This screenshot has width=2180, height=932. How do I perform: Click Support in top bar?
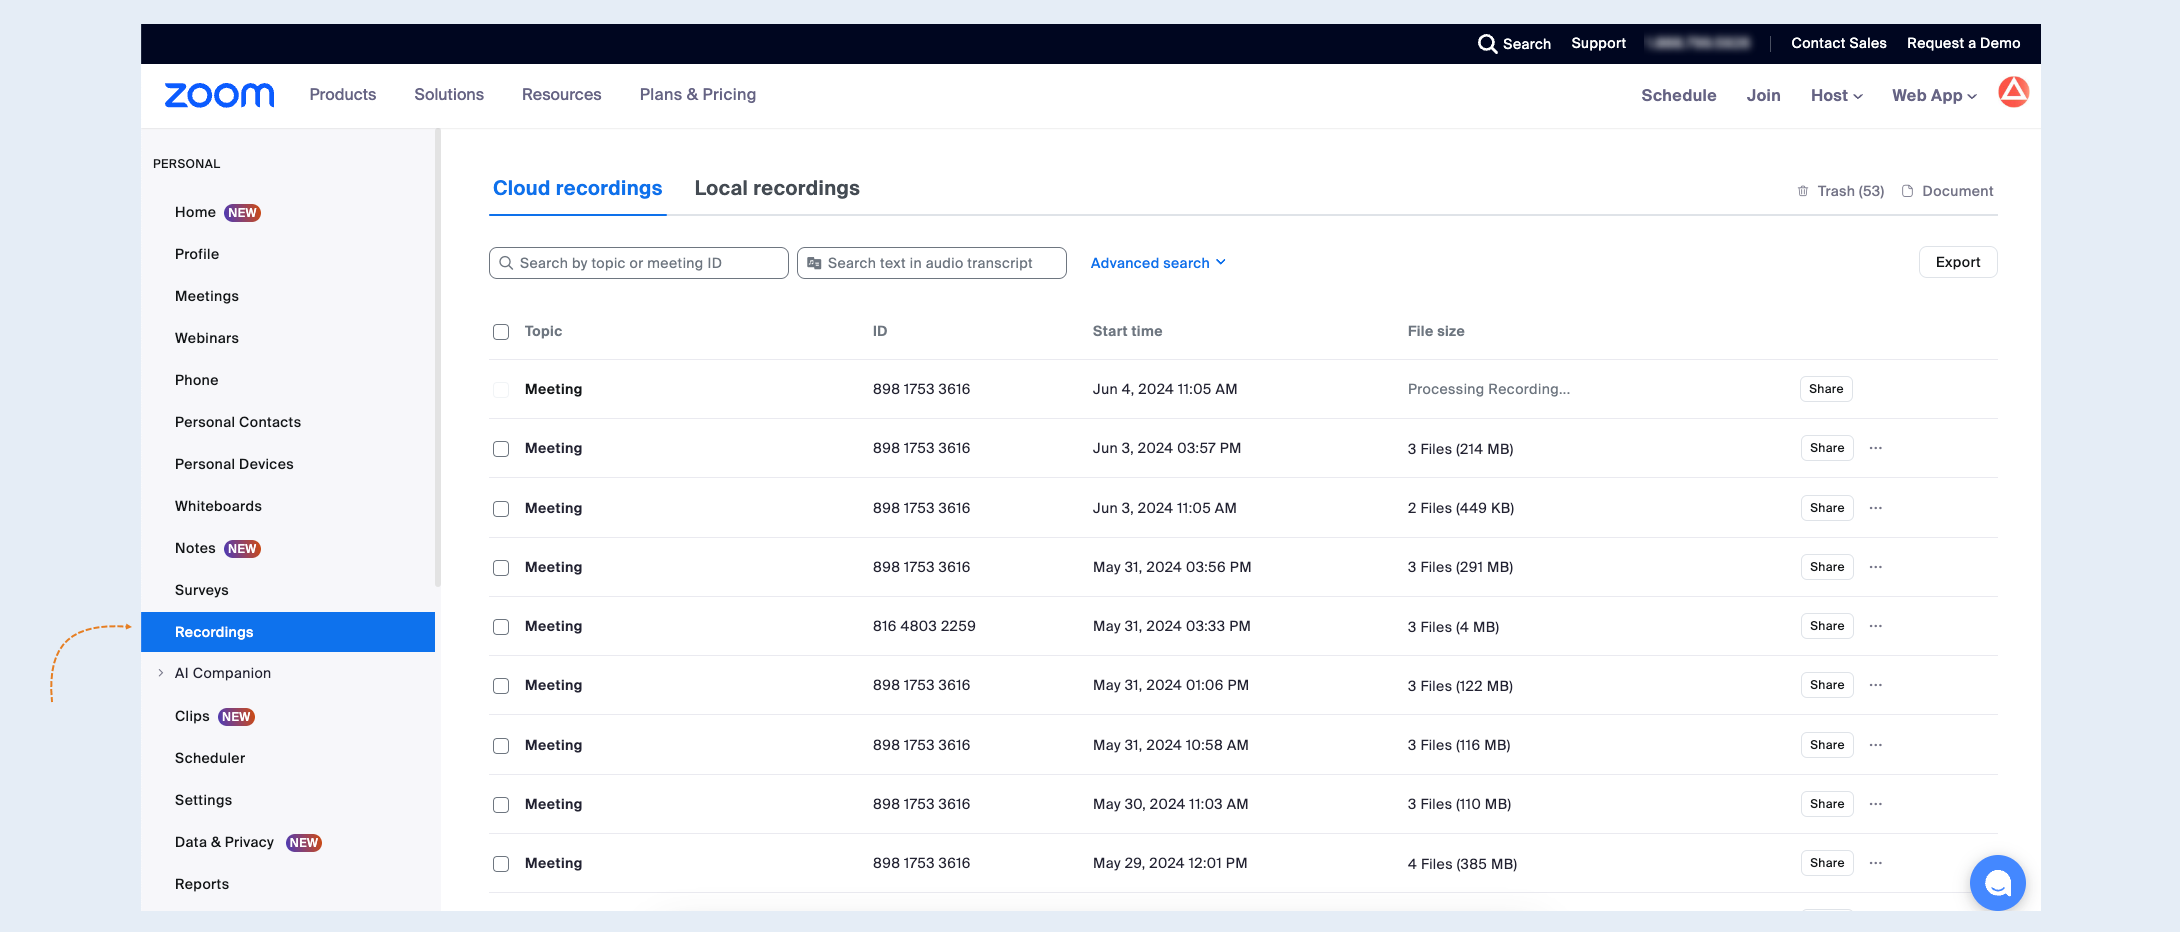(1598, 43)
